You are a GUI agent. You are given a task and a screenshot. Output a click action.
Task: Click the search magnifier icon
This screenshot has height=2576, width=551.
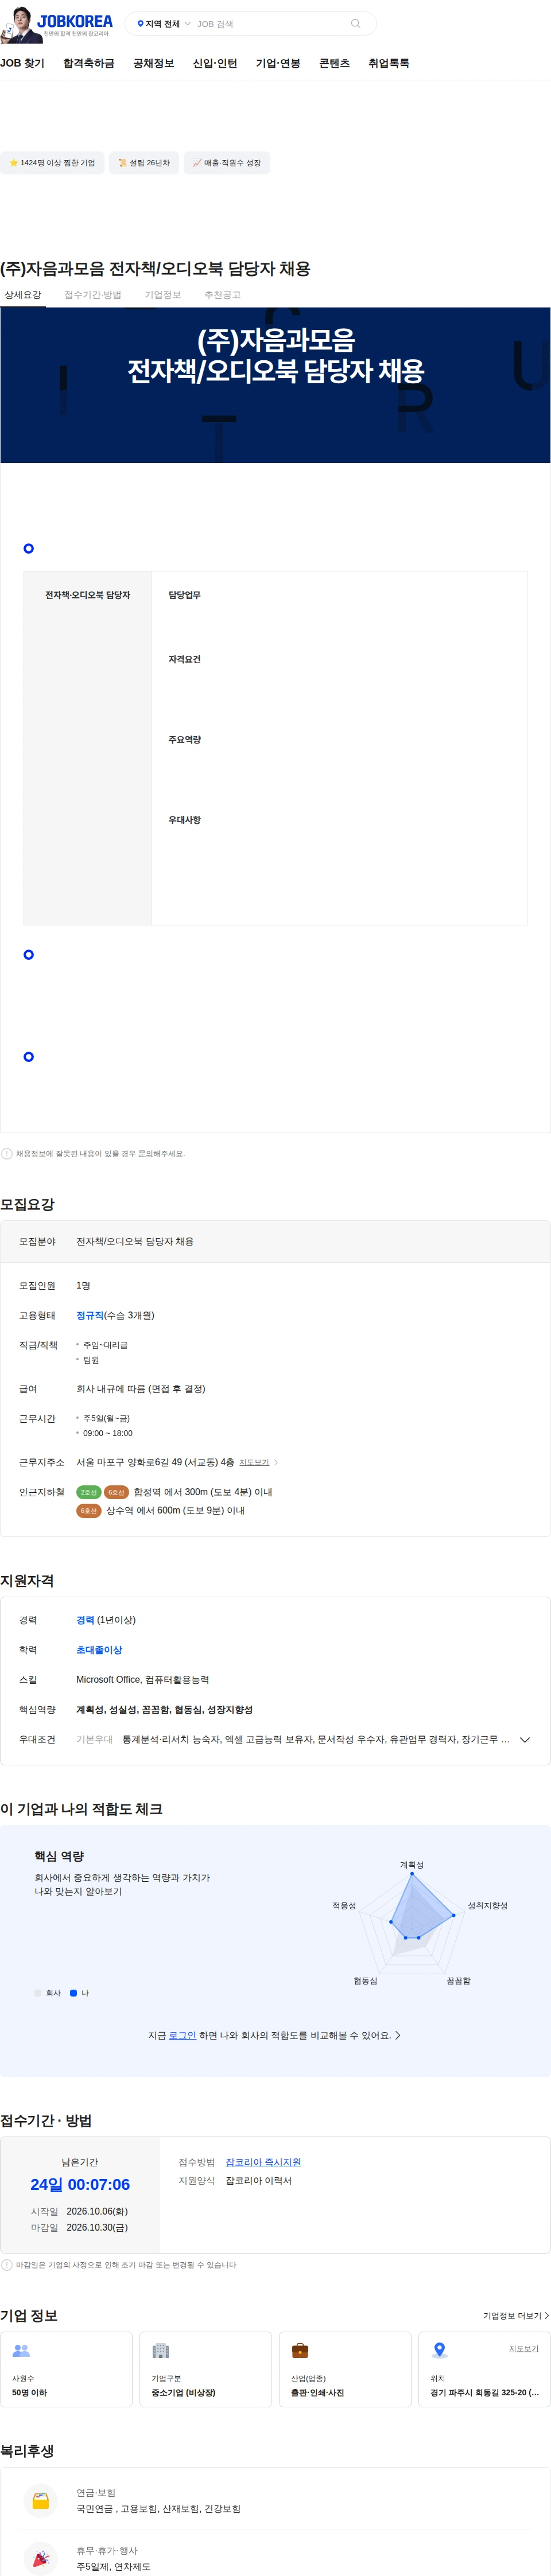[355, 24]
